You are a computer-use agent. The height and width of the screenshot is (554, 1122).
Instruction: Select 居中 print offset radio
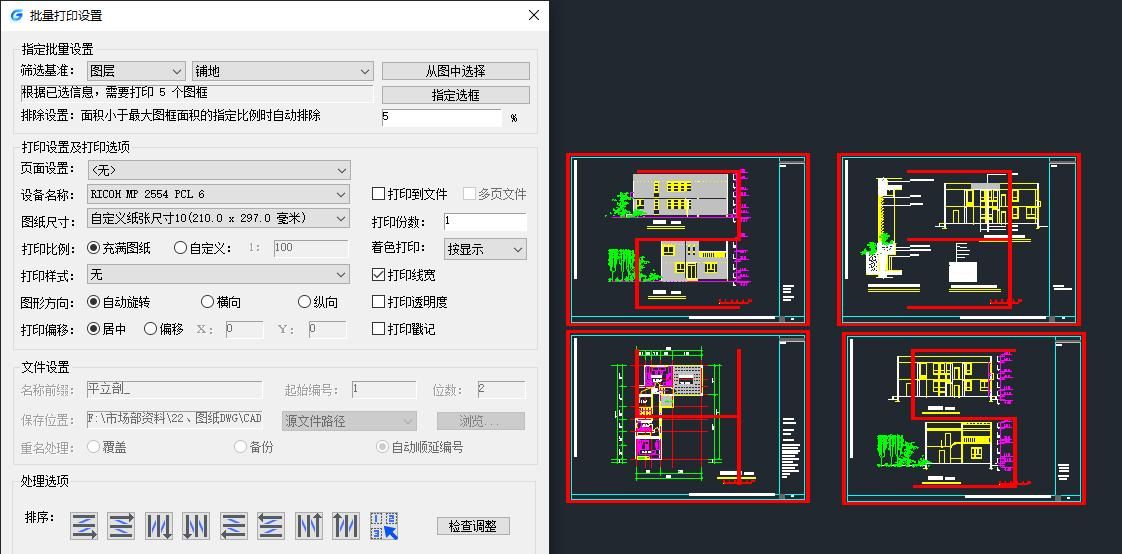coord(93,329)
